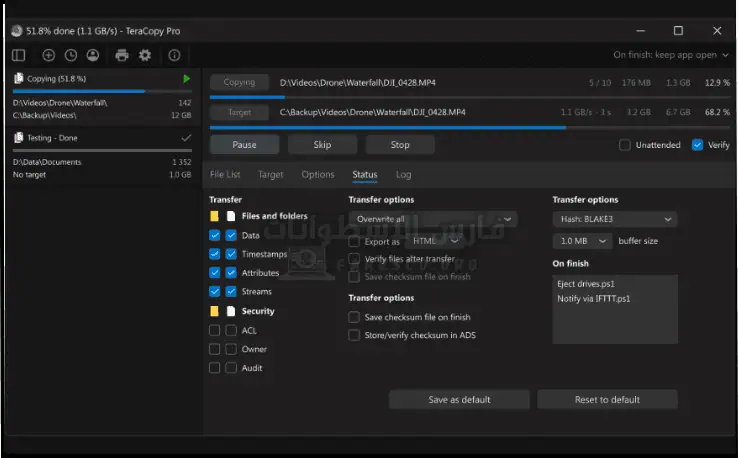The width and height of the screenshot is (738, 458).
Task: Click the info icon in toolbar
Action: pyautogui.click(x=174, y=55)
